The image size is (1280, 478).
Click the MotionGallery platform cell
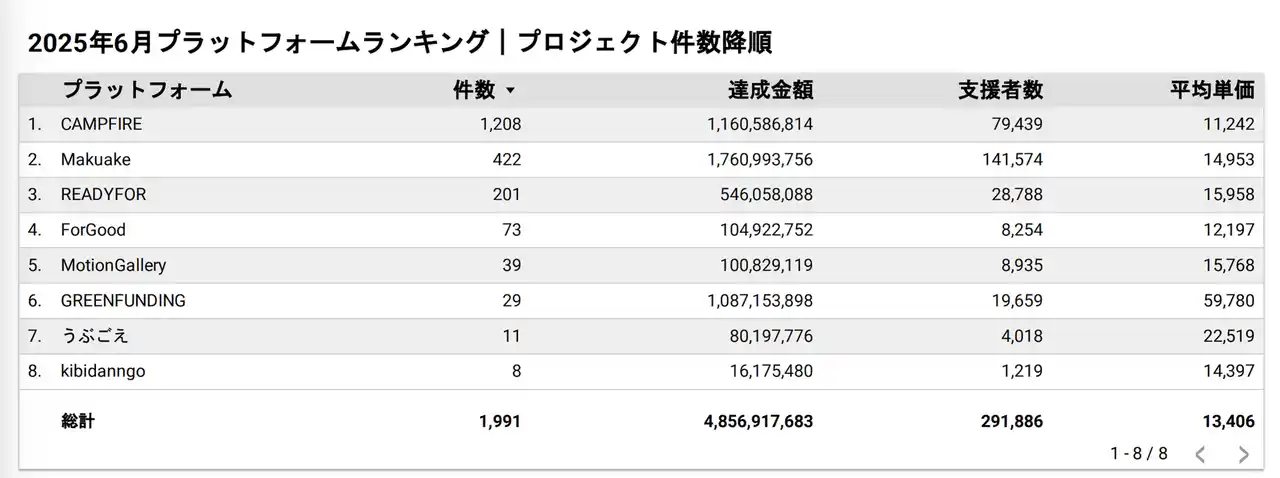point(113,265)
